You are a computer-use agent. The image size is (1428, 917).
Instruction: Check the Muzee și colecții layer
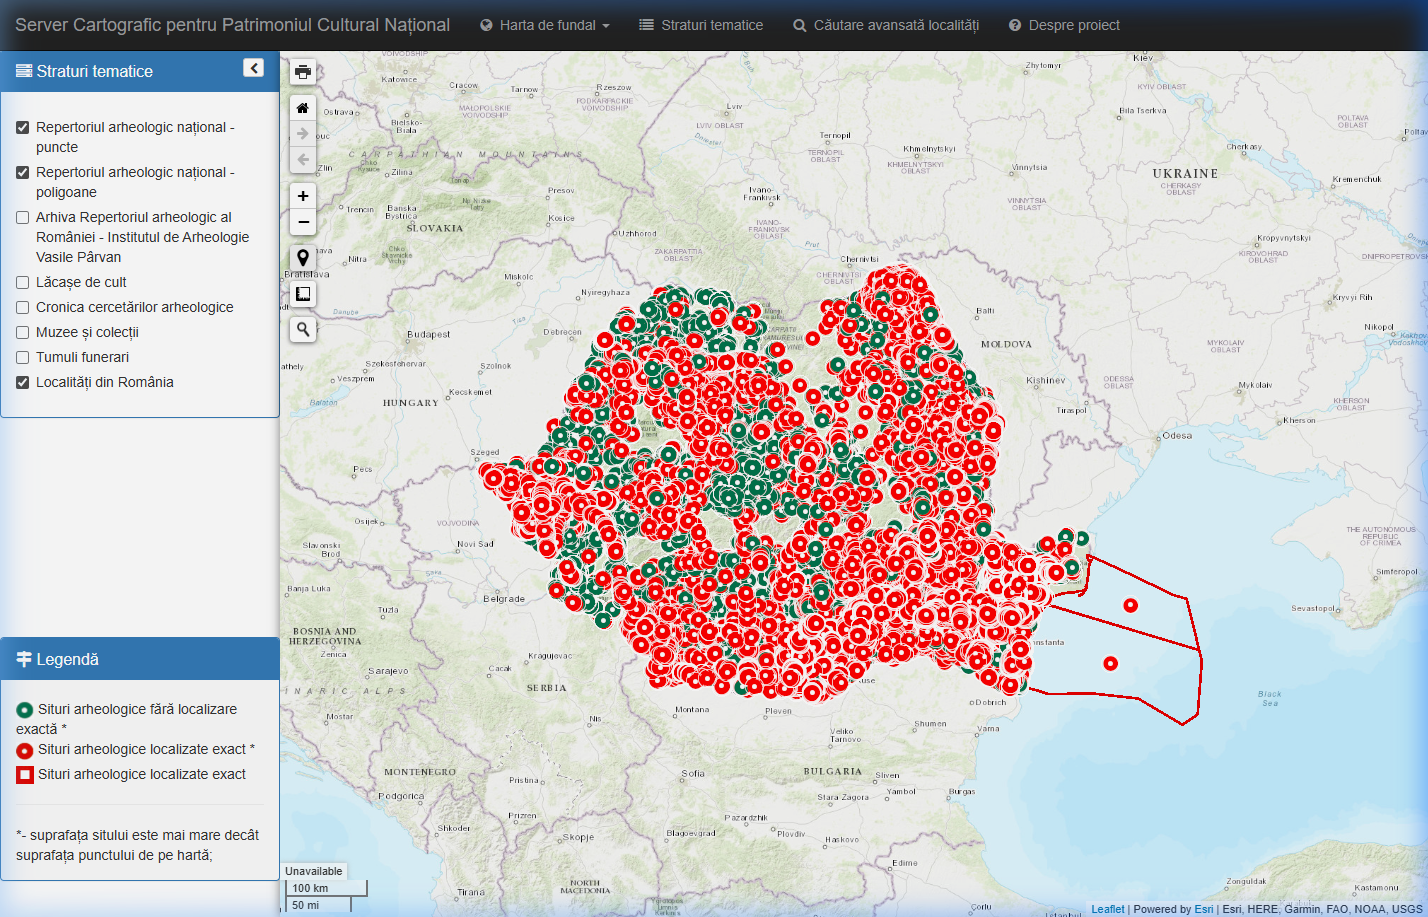[x=21, y=332]
